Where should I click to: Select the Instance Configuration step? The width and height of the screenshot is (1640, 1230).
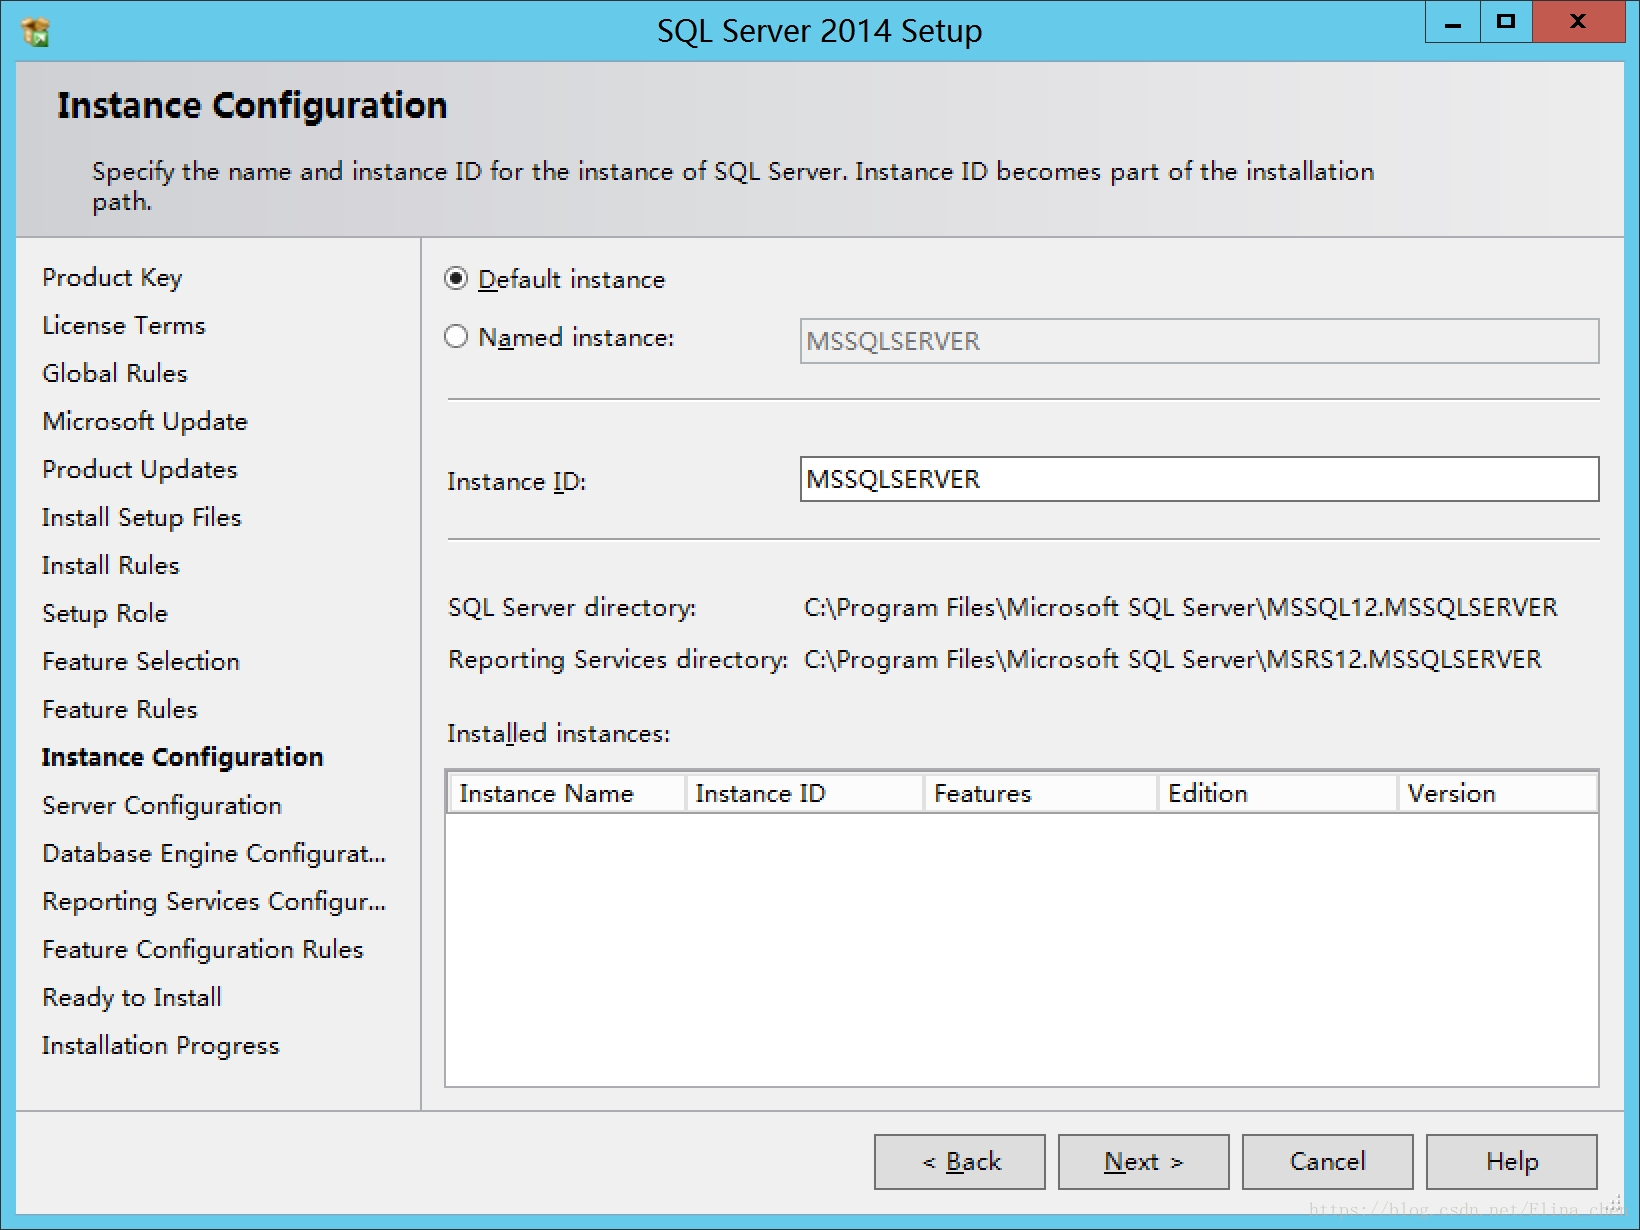[x=183, y=757]
